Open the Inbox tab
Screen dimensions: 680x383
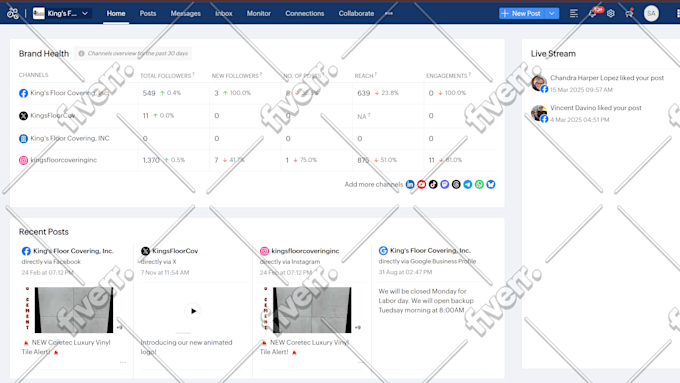224,13
